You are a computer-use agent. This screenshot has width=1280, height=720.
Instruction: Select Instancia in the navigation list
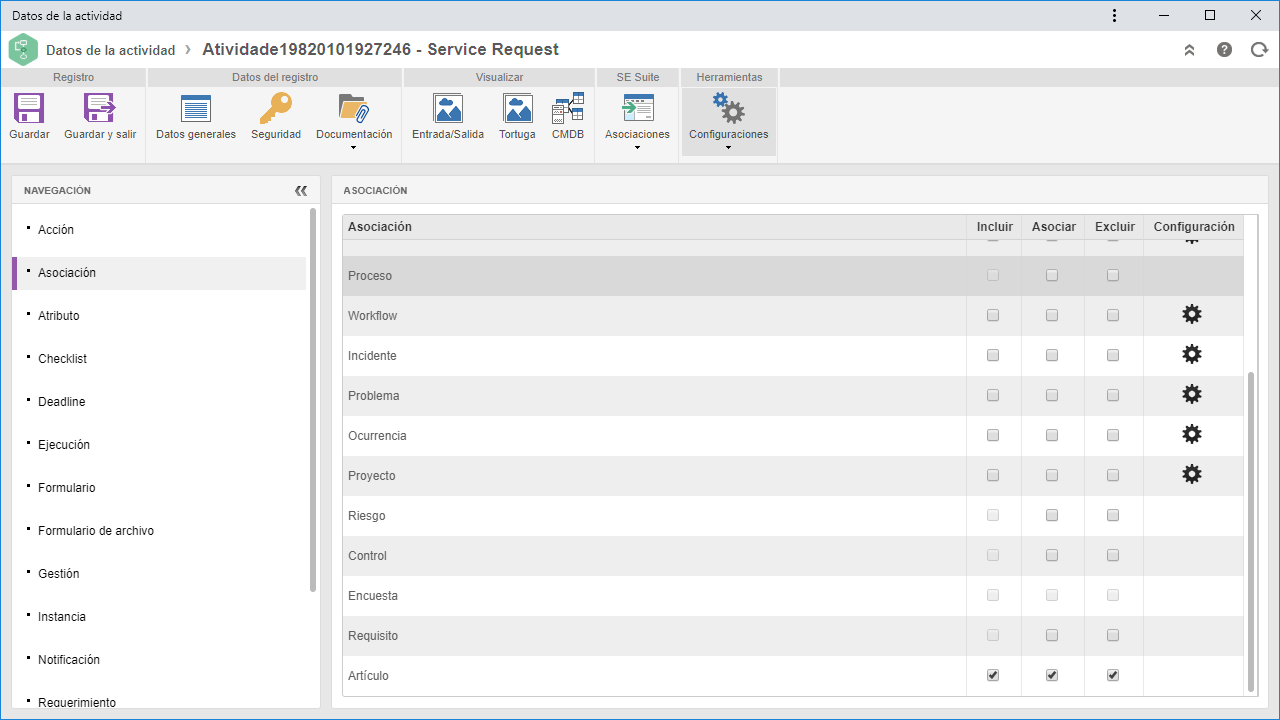point(159,617)
